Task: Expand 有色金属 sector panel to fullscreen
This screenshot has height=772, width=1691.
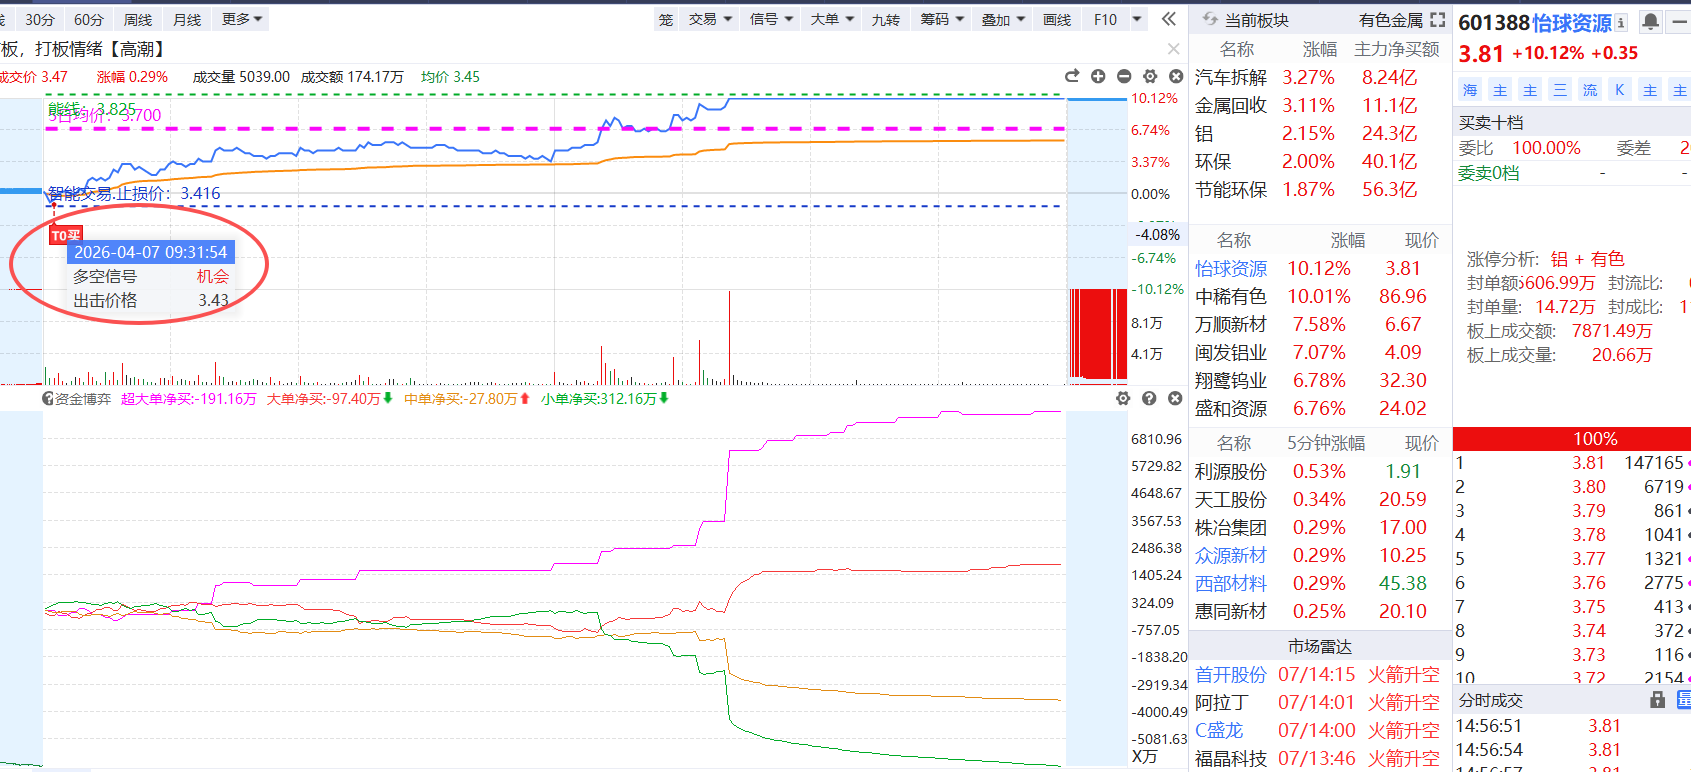Action: pyautogui.click(x=1438, y=20)
